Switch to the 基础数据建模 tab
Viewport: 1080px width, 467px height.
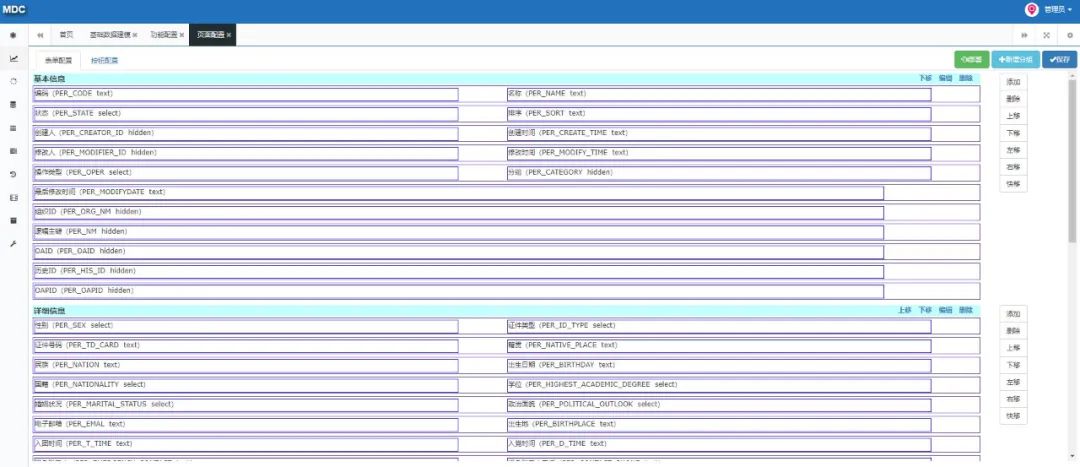110,35
